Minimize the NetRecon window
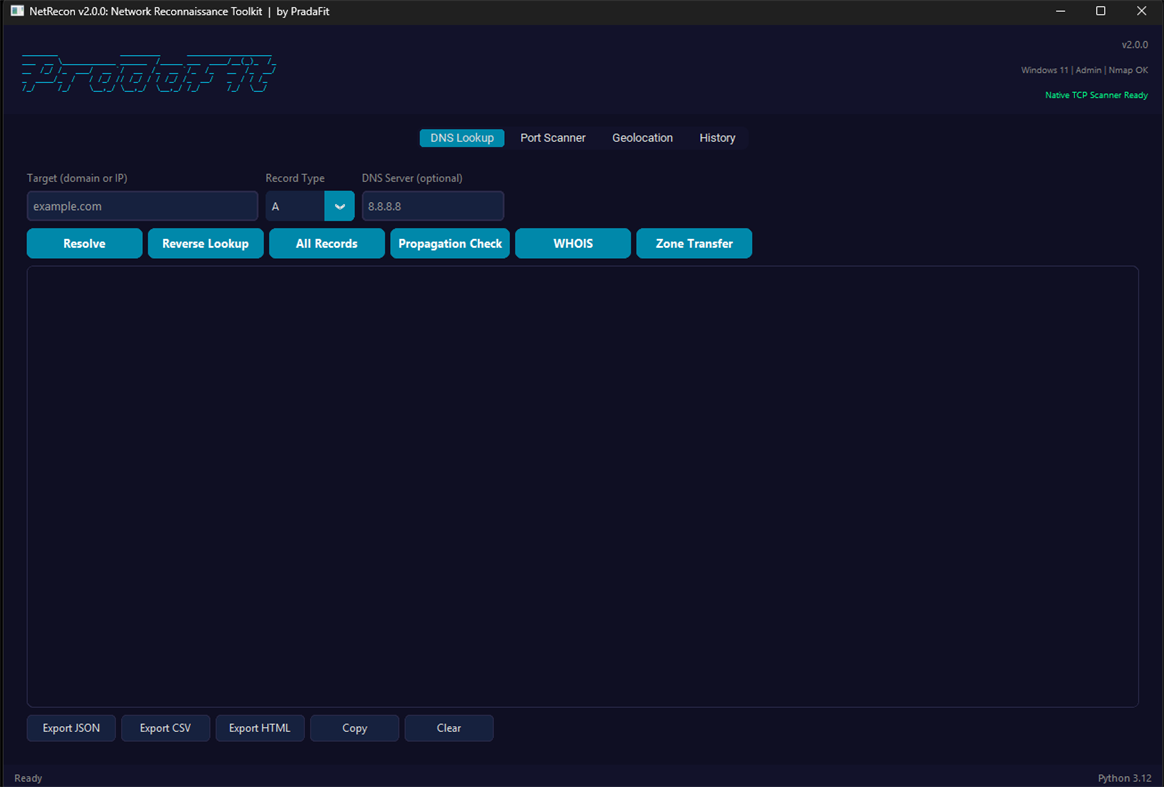Viewport: 1164px width, 787px height. click(1061, 11)
